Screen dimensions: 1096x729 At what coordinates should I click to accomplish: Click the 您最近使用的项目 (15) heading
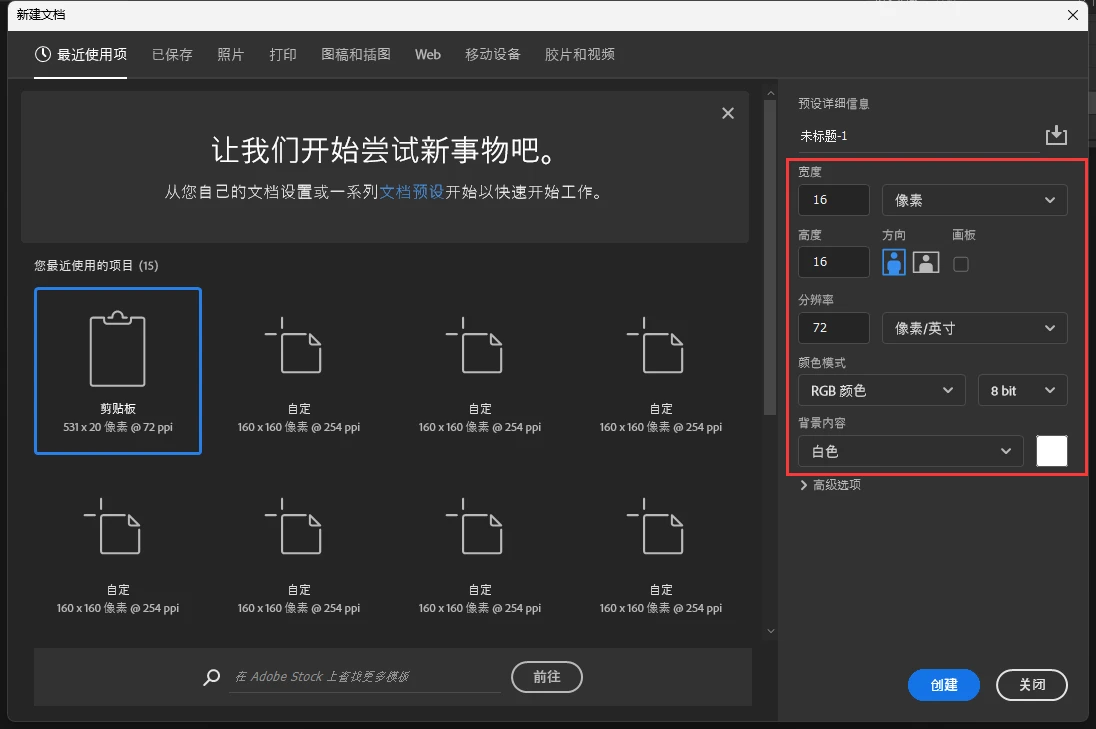[96, 266]
